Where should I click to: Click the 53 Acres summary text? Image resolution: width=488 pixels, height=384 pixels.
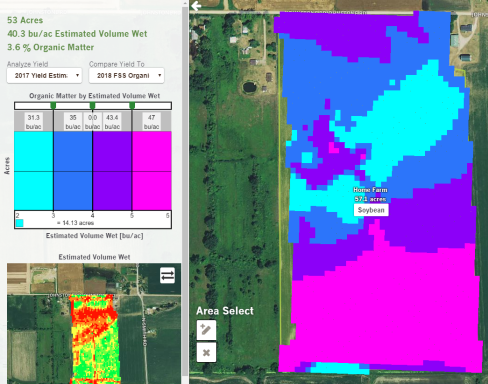(25, 20)
